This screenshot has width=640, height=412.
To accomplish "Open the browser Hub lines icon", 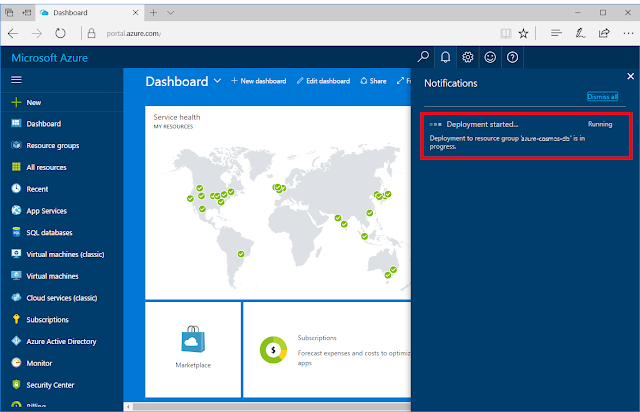I will (556, 33).
